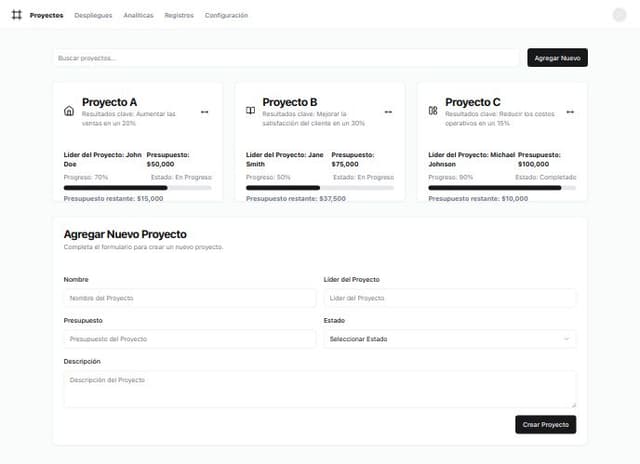The width and height of the screenshot is (640, 464).
Task: Open Configuración from the top navigation
Action: pos(226,16)
